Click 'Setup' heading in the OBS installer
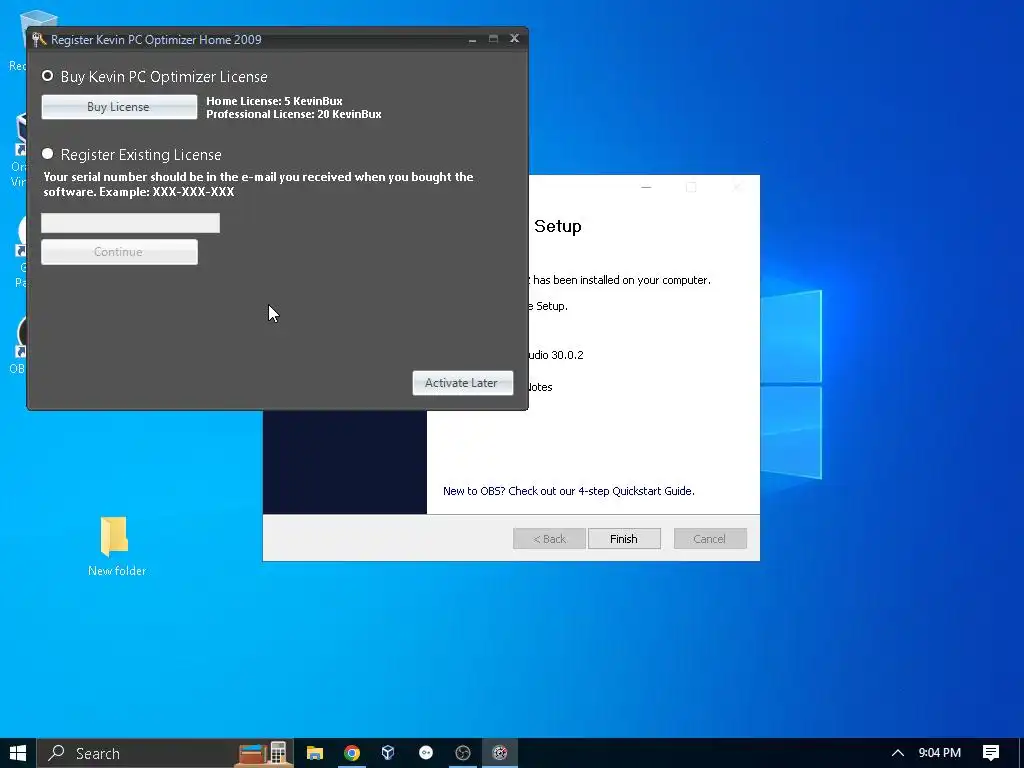 (x=558, y=227)
